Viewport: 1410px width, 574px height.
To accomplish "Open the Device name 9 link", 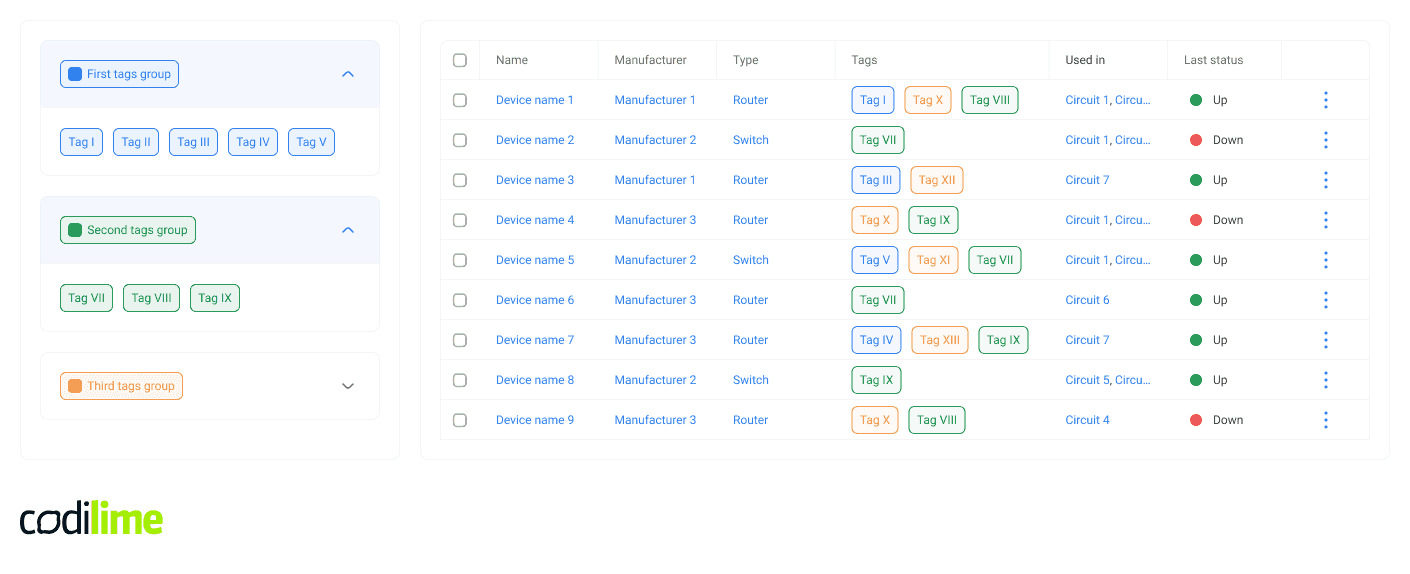I will pyautogui.click(x=535, y=420).
